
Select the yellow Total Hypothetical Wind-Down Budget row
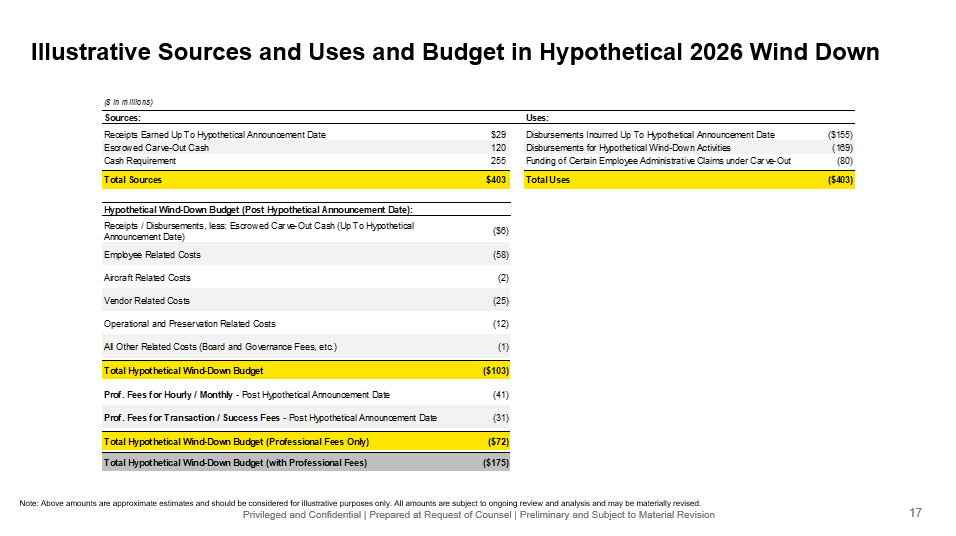pyautogui.click(x=305, y=371)
